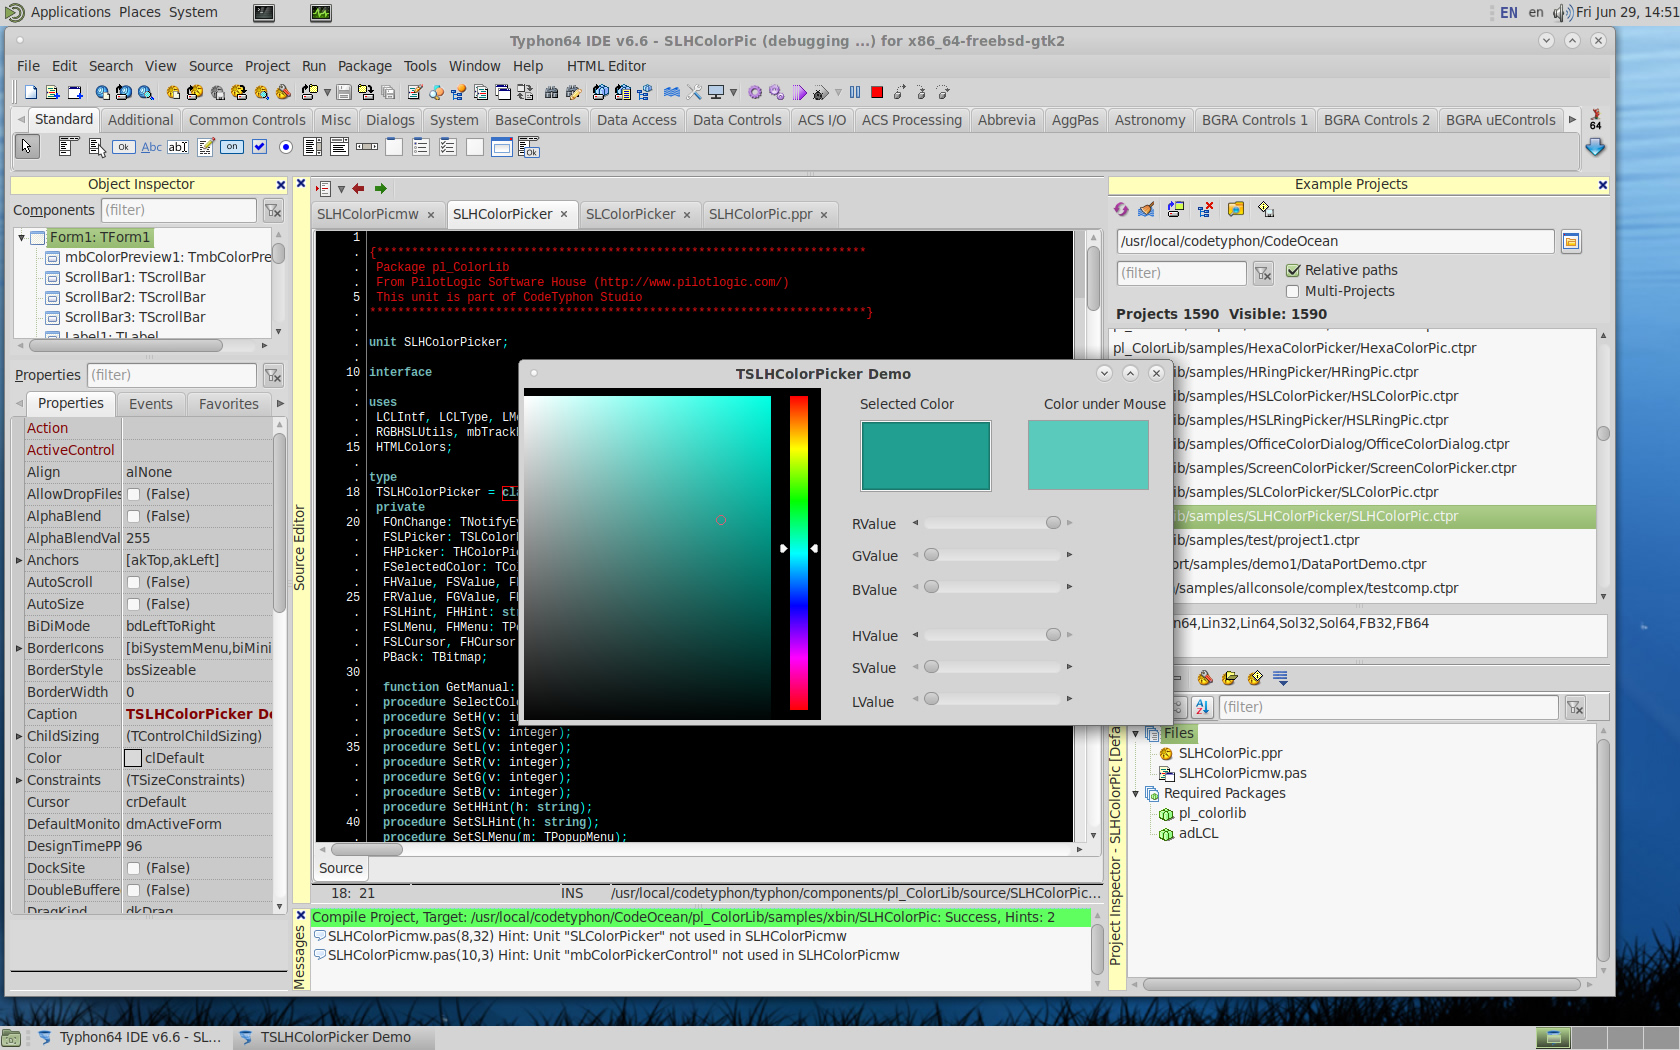The height and width of the screenshot is (1050, 1680).
Task: Toggle the DoubleBuffered property checkbox
Action: coord(133,890)
